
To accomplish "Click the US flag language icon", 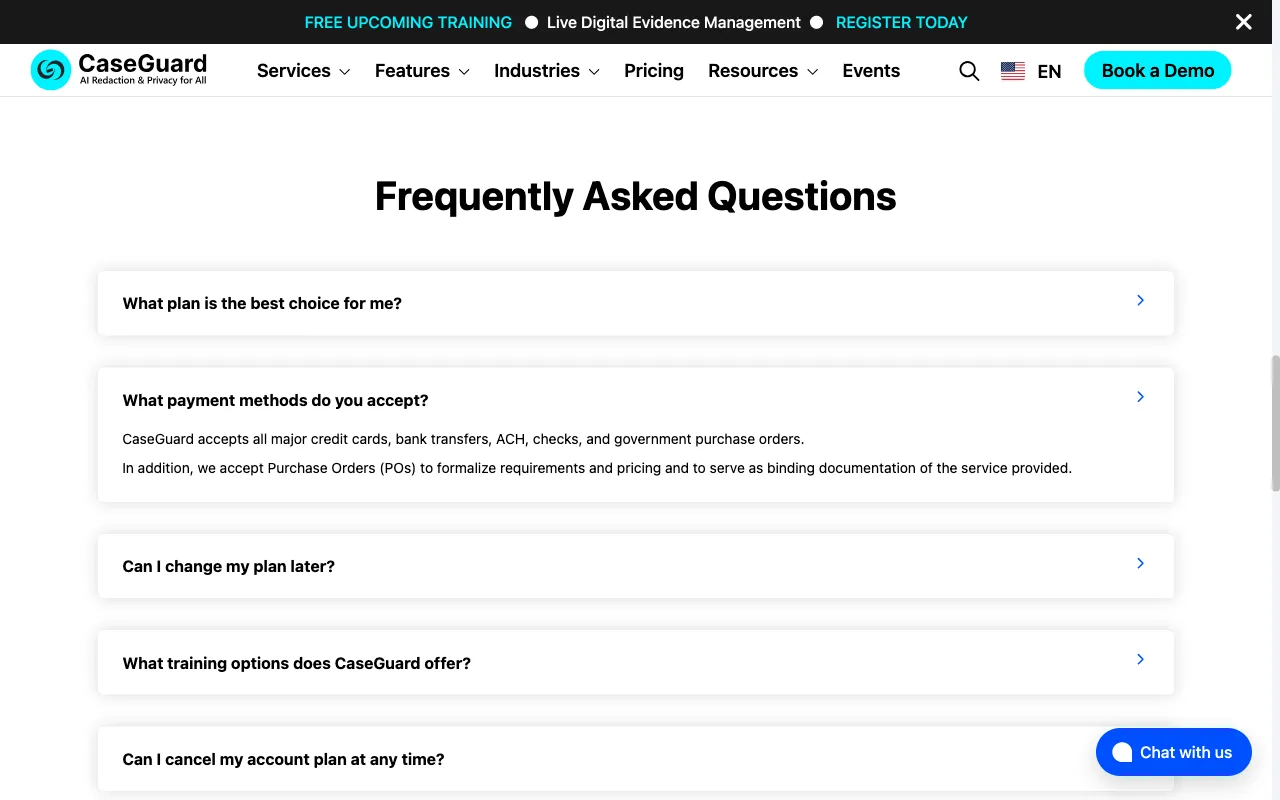I will 1013,71.
